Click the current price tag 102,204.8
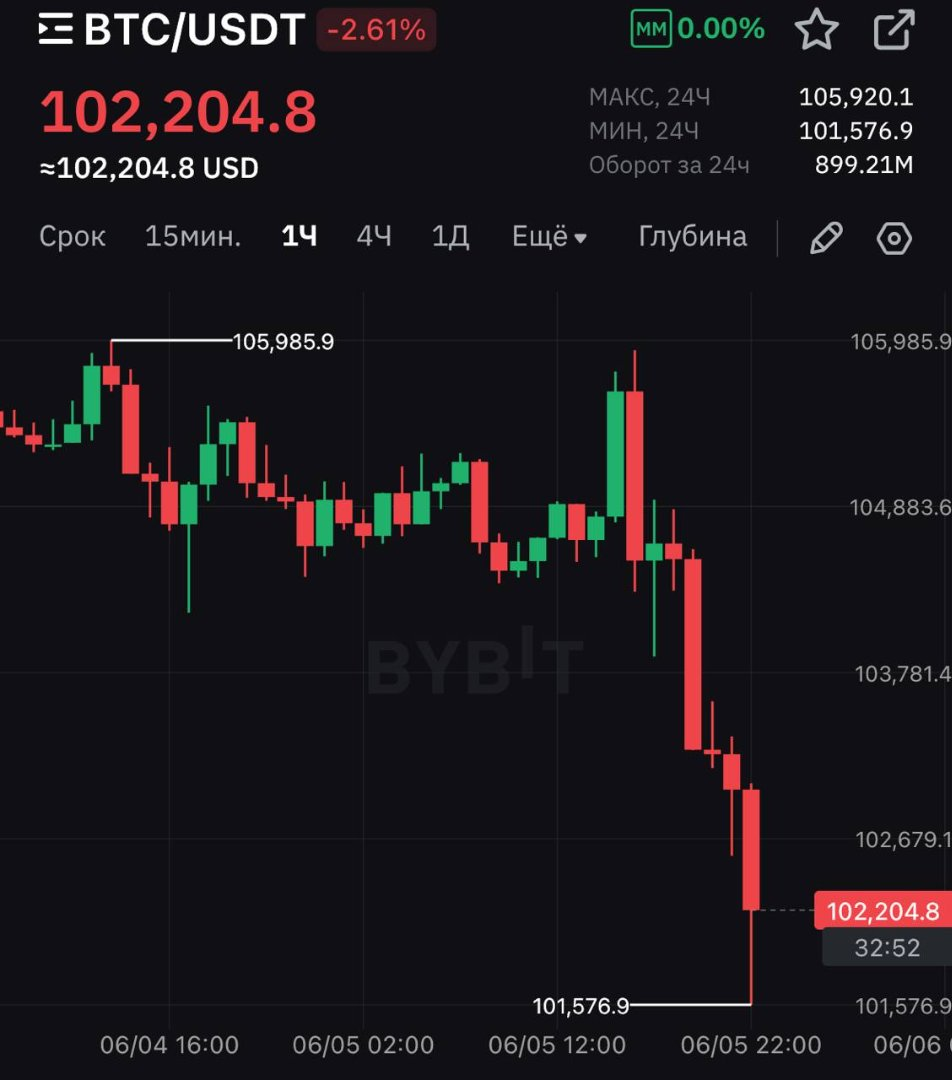 [x=882, y=911]
